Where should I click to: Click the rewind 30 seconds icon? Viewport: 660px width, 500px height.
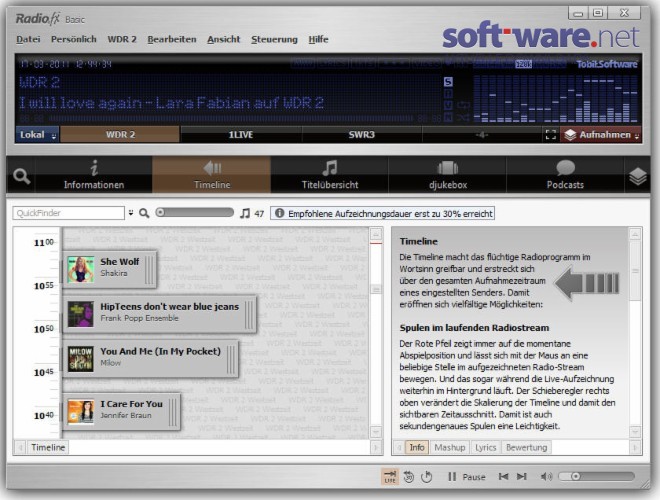coord(408,476)
